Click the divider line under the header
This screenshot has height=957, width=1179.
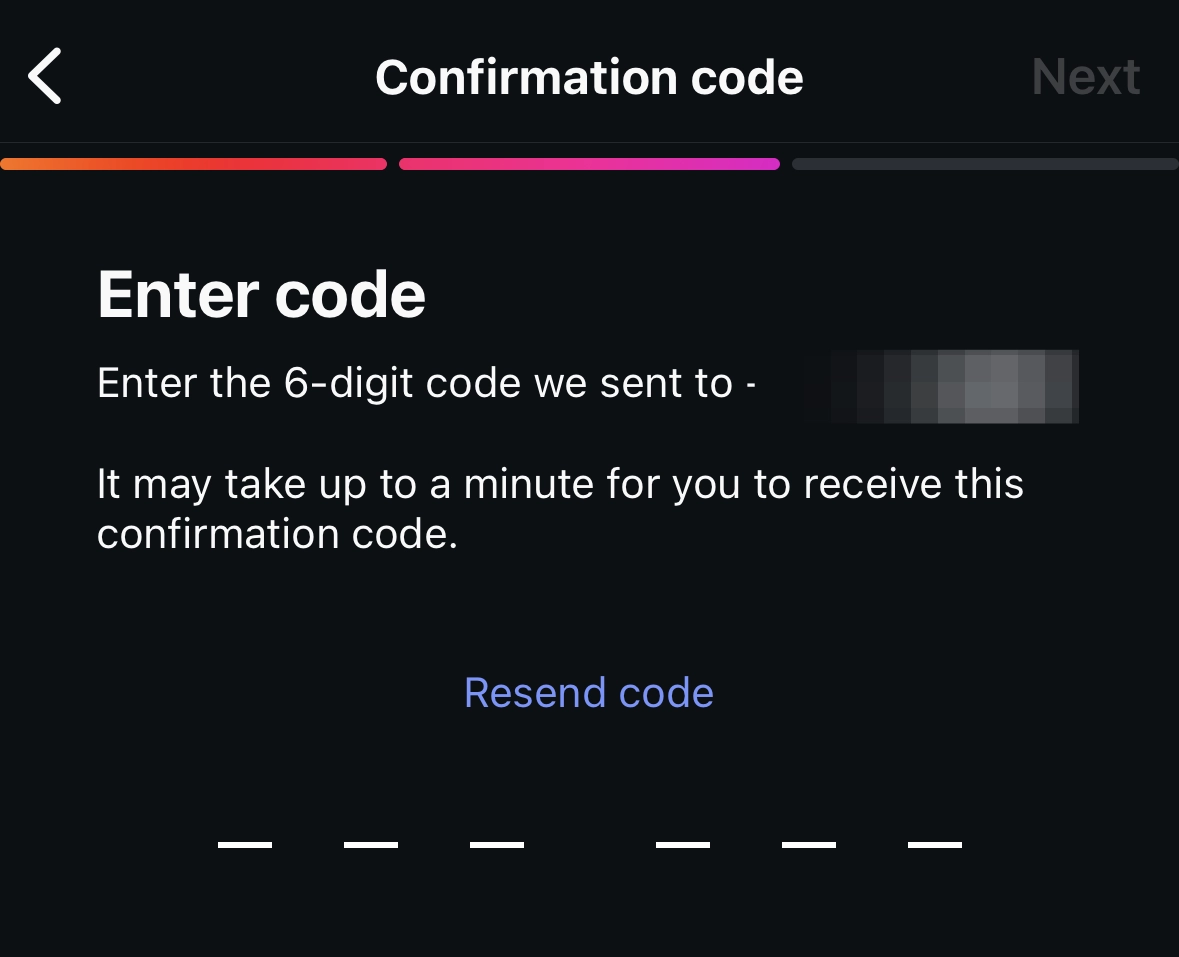tap(589, 143)
